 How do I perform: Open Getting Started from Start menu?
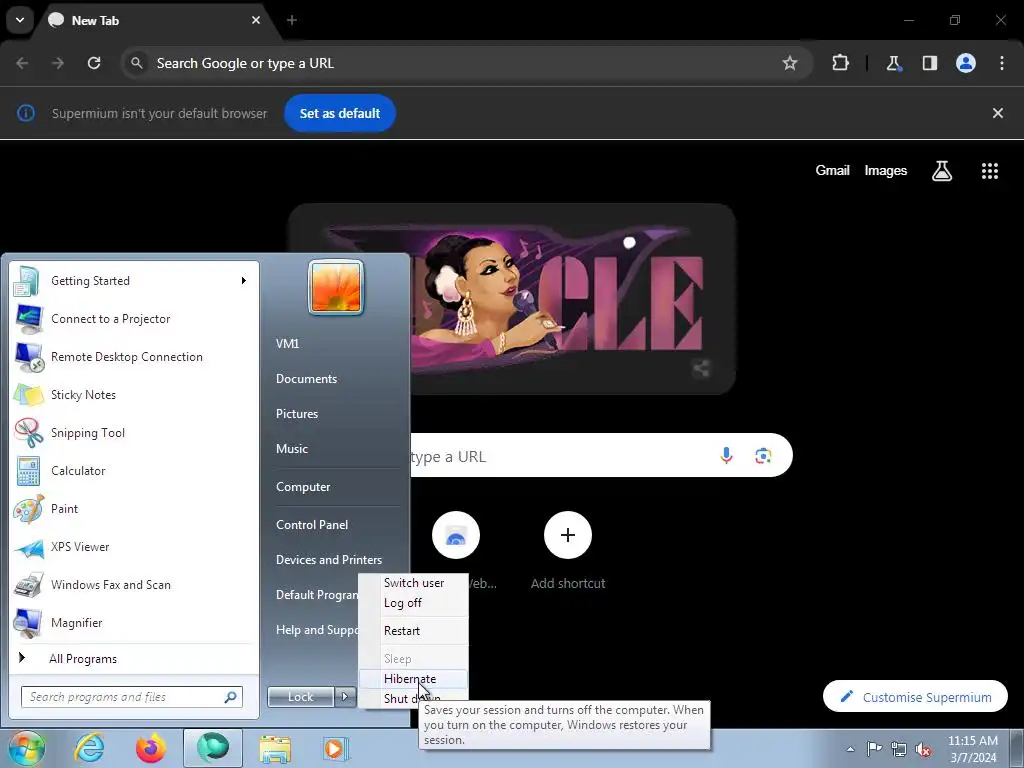133,281
